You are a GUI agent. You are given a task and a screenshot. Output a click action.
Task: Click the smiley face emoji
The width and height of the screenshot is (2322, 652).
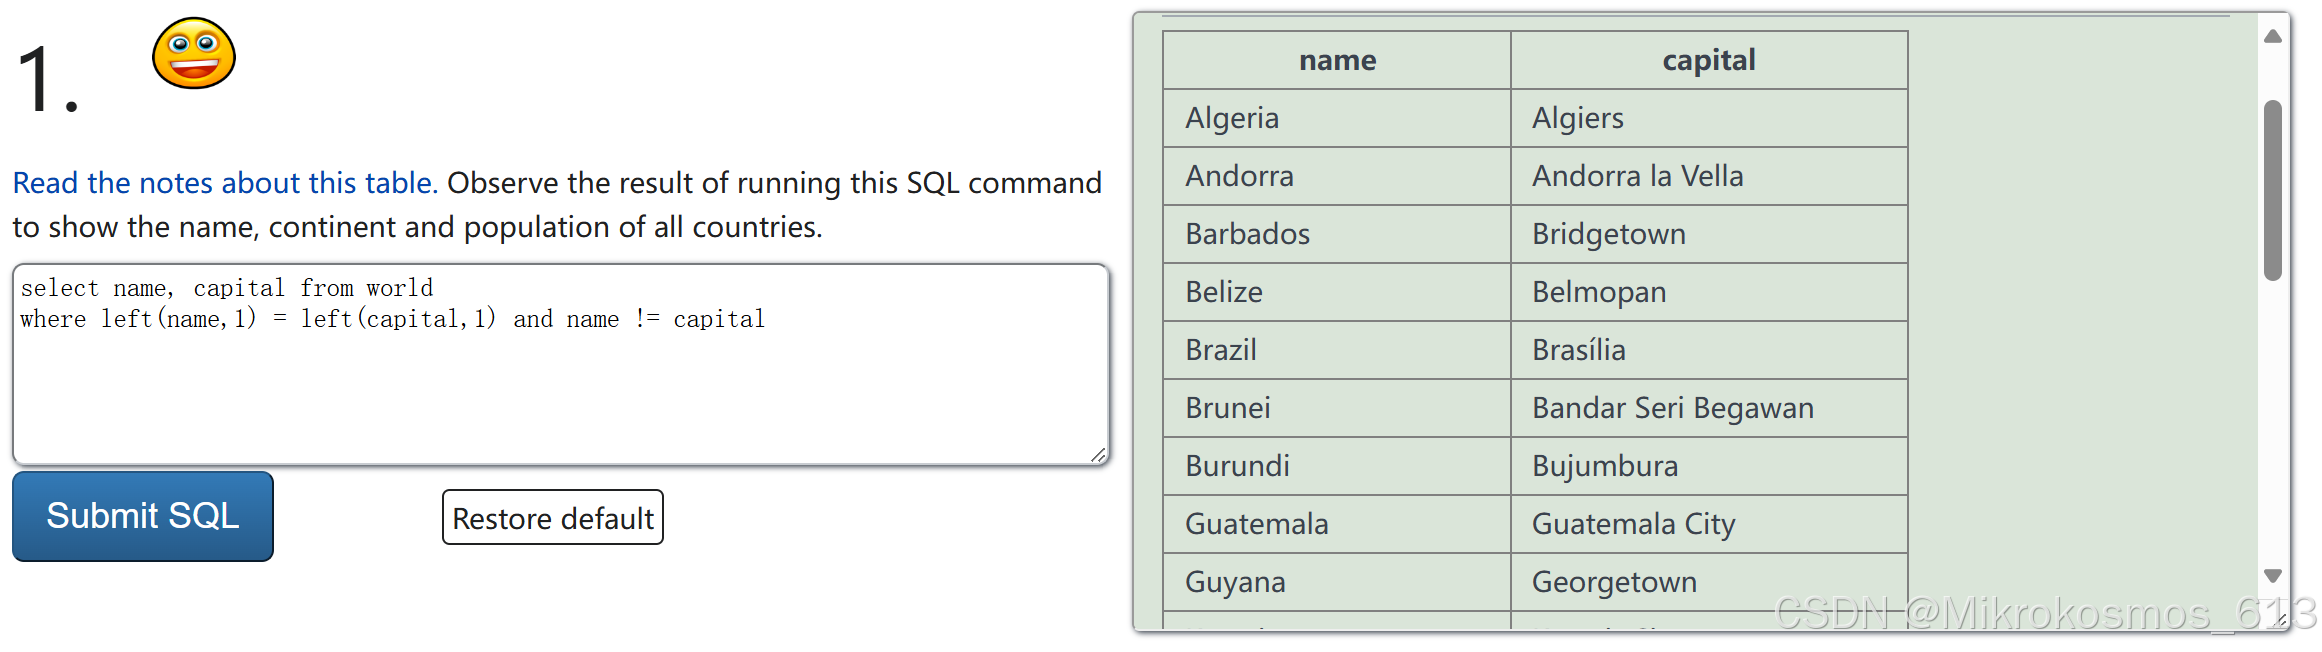pyautogui.click(x=193, y=54)
